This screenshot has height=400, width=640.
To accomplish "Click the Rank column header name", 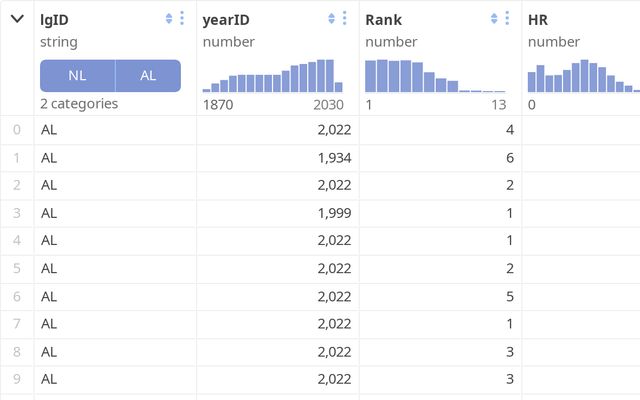I will coord(383,20).
